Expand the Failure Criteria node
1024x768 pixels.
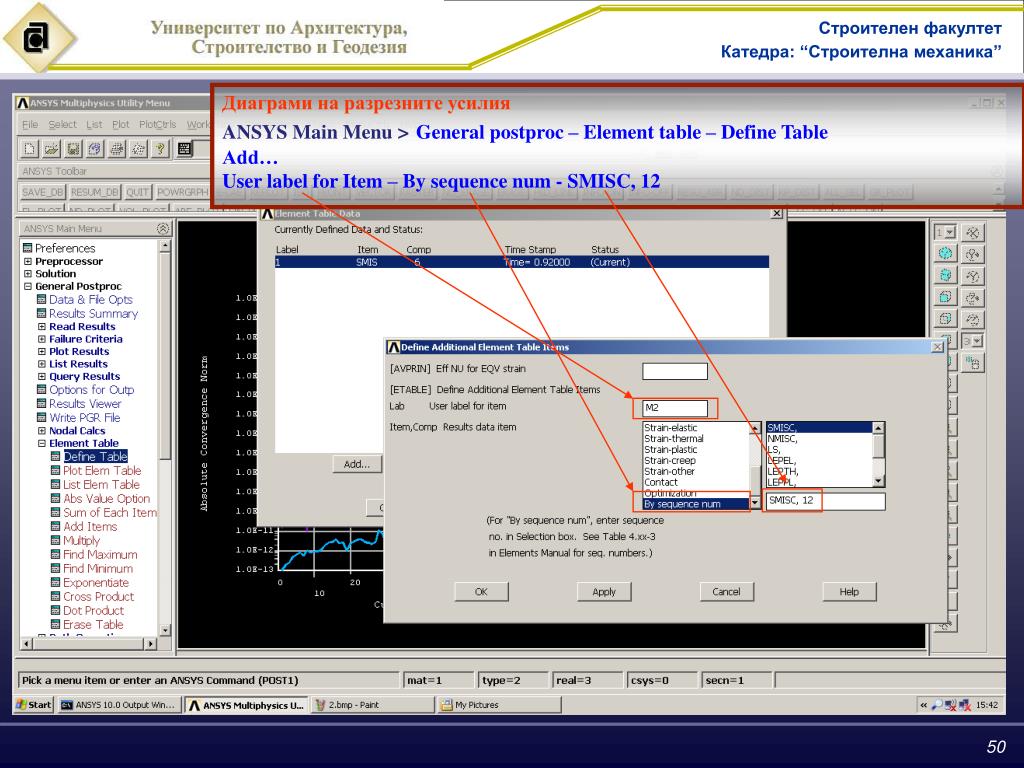pyautogui.click(x=42, y=339)
